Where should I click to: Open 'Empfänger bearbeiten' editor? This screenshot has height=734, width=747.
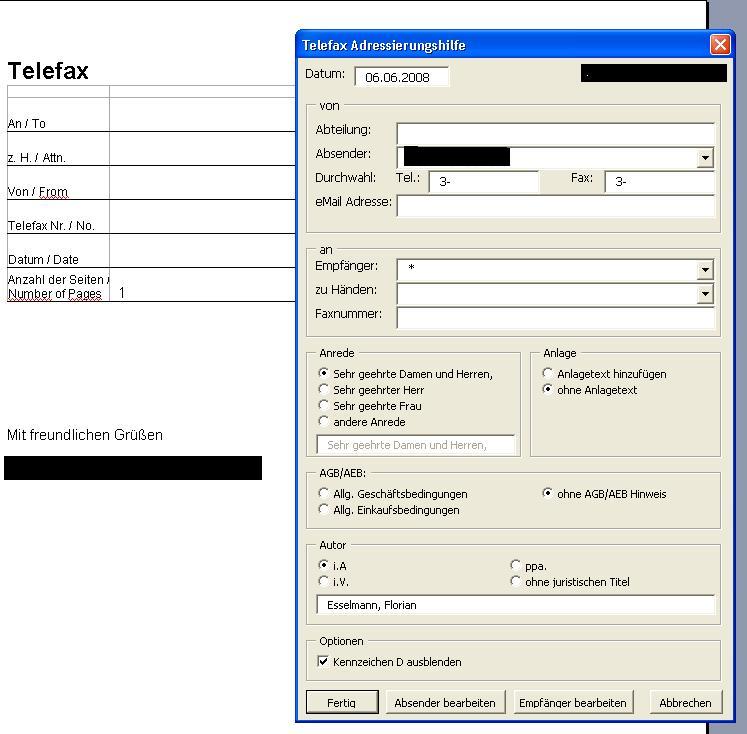tap(572, 703)
